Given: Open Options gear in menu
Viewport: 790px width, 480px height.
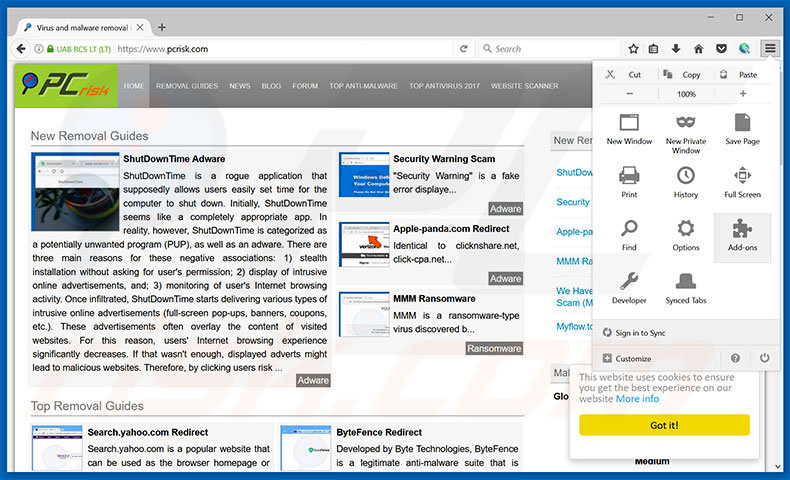Looking at the screenshot, I should click(686, 236).
